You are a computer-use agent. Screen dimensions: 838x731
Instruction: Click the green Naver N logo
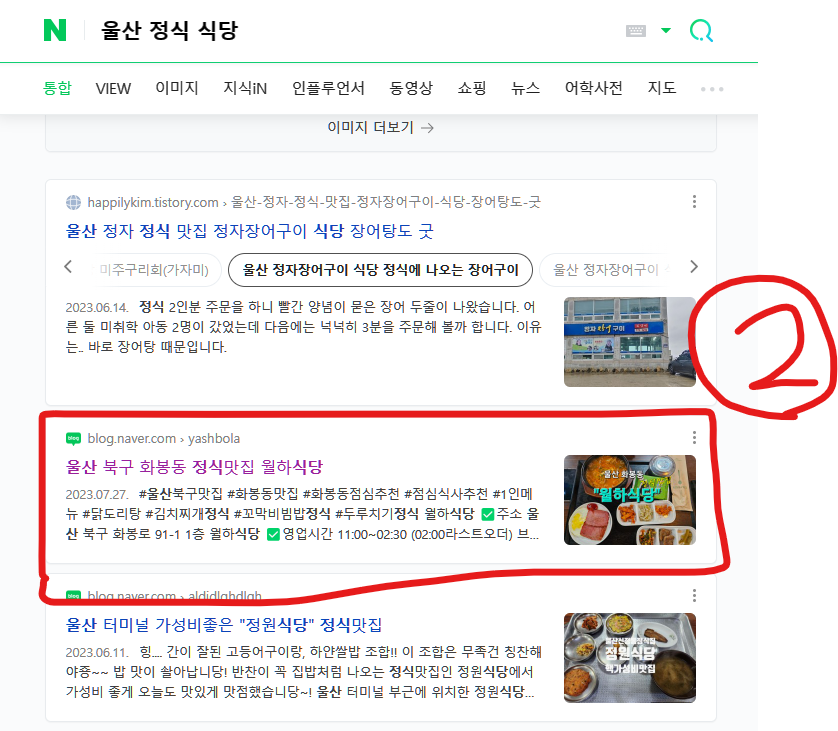55,30
